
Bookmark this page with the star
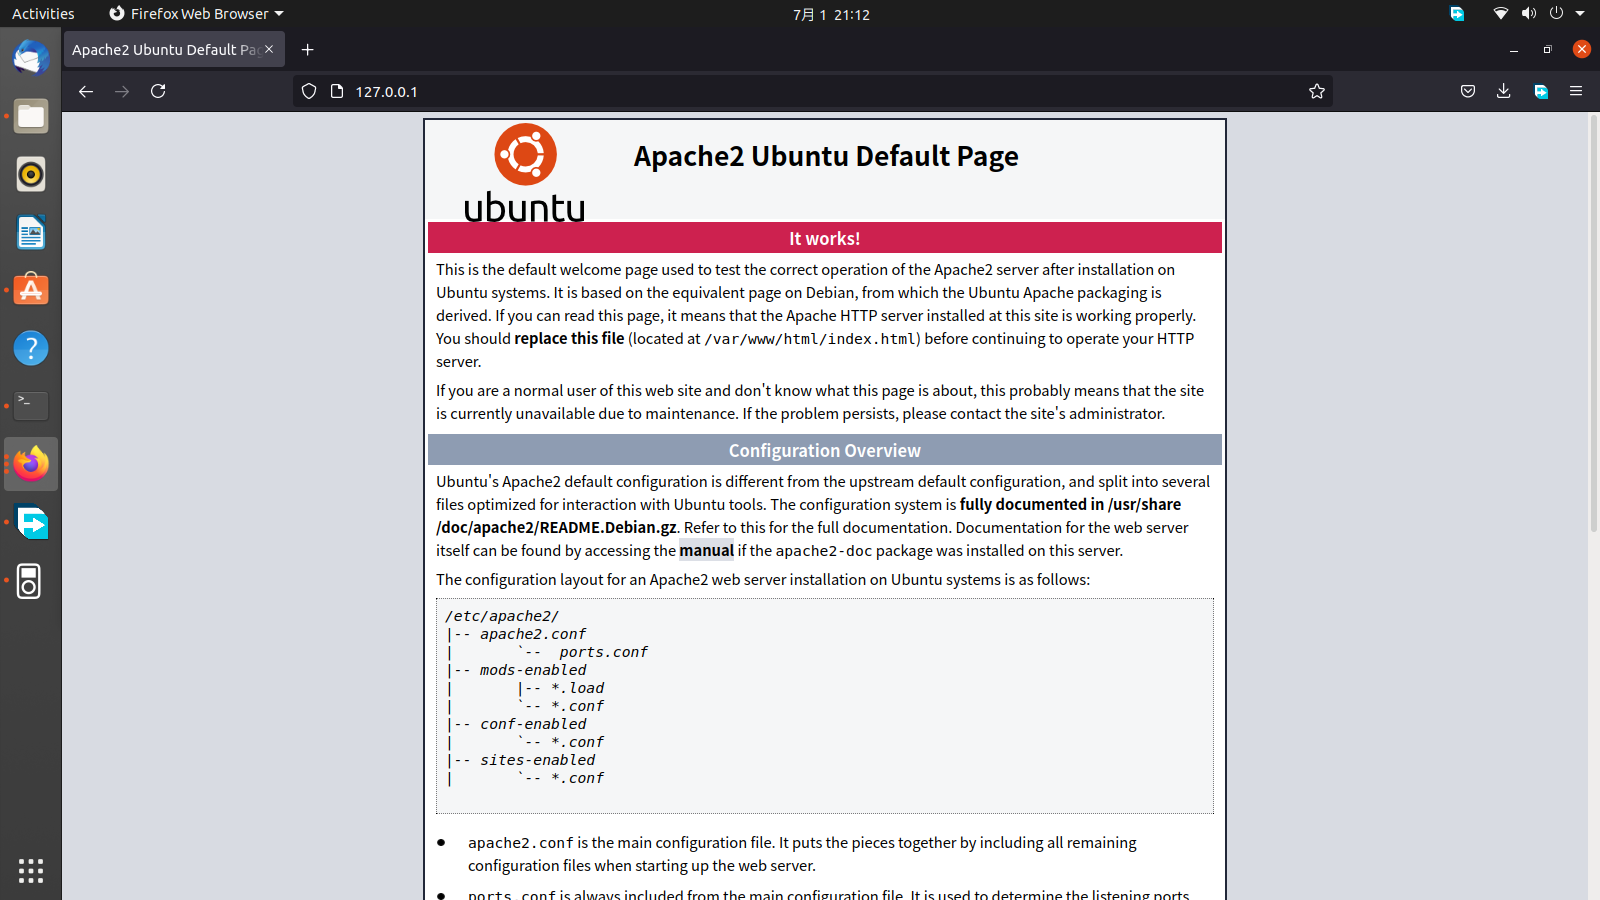(1317, 91)
